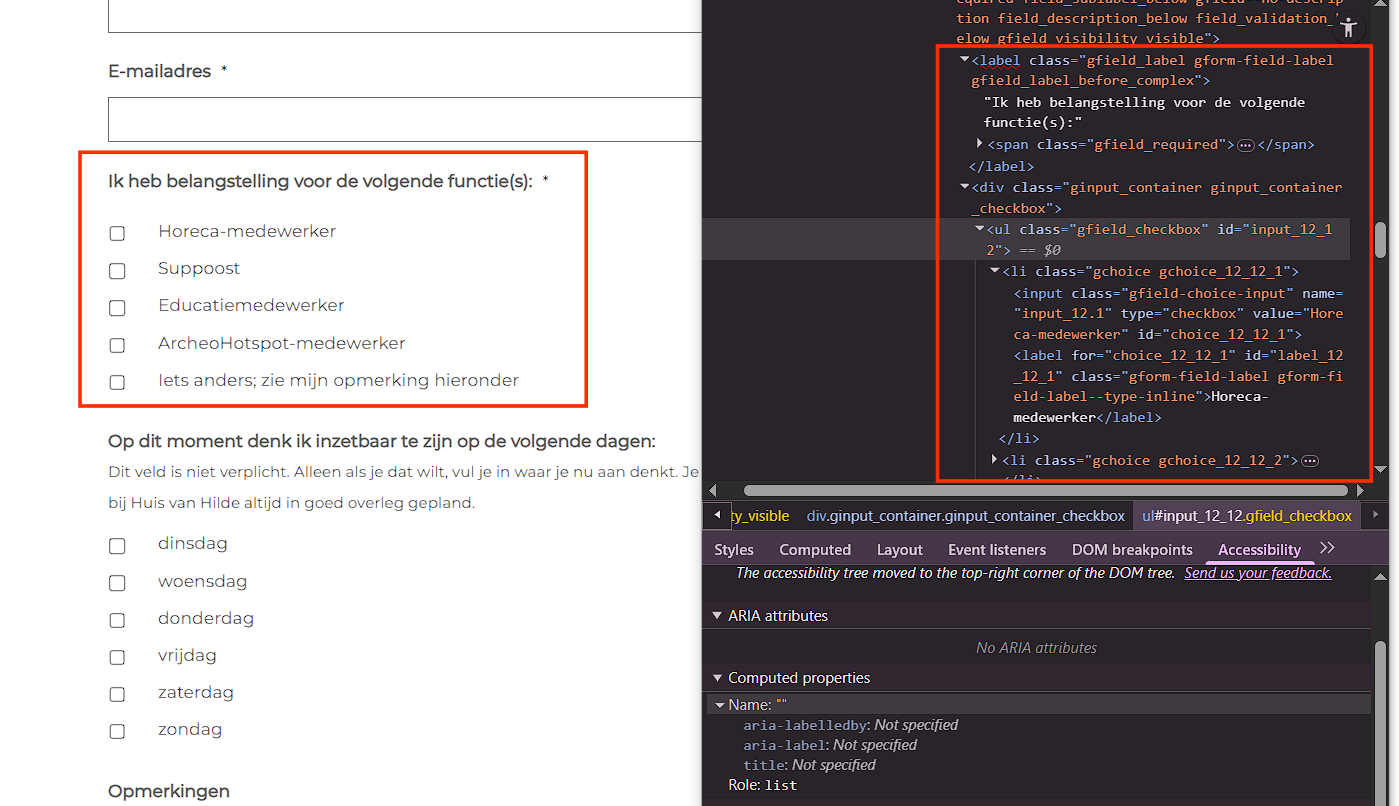
Task: Click the breadcrumb scroll-right arrow
Action: point(1377,515)
